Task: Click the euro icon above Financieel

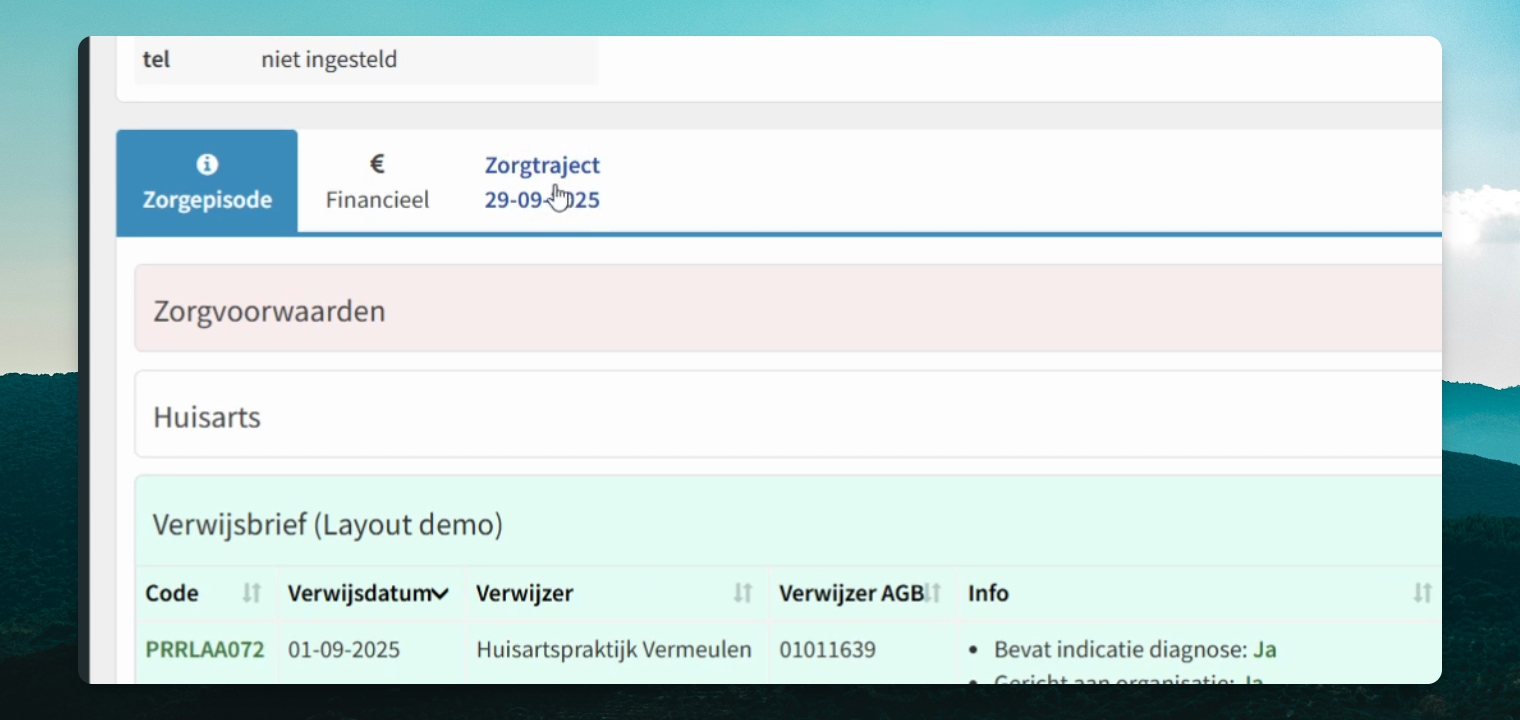Action: click(377, 164)
